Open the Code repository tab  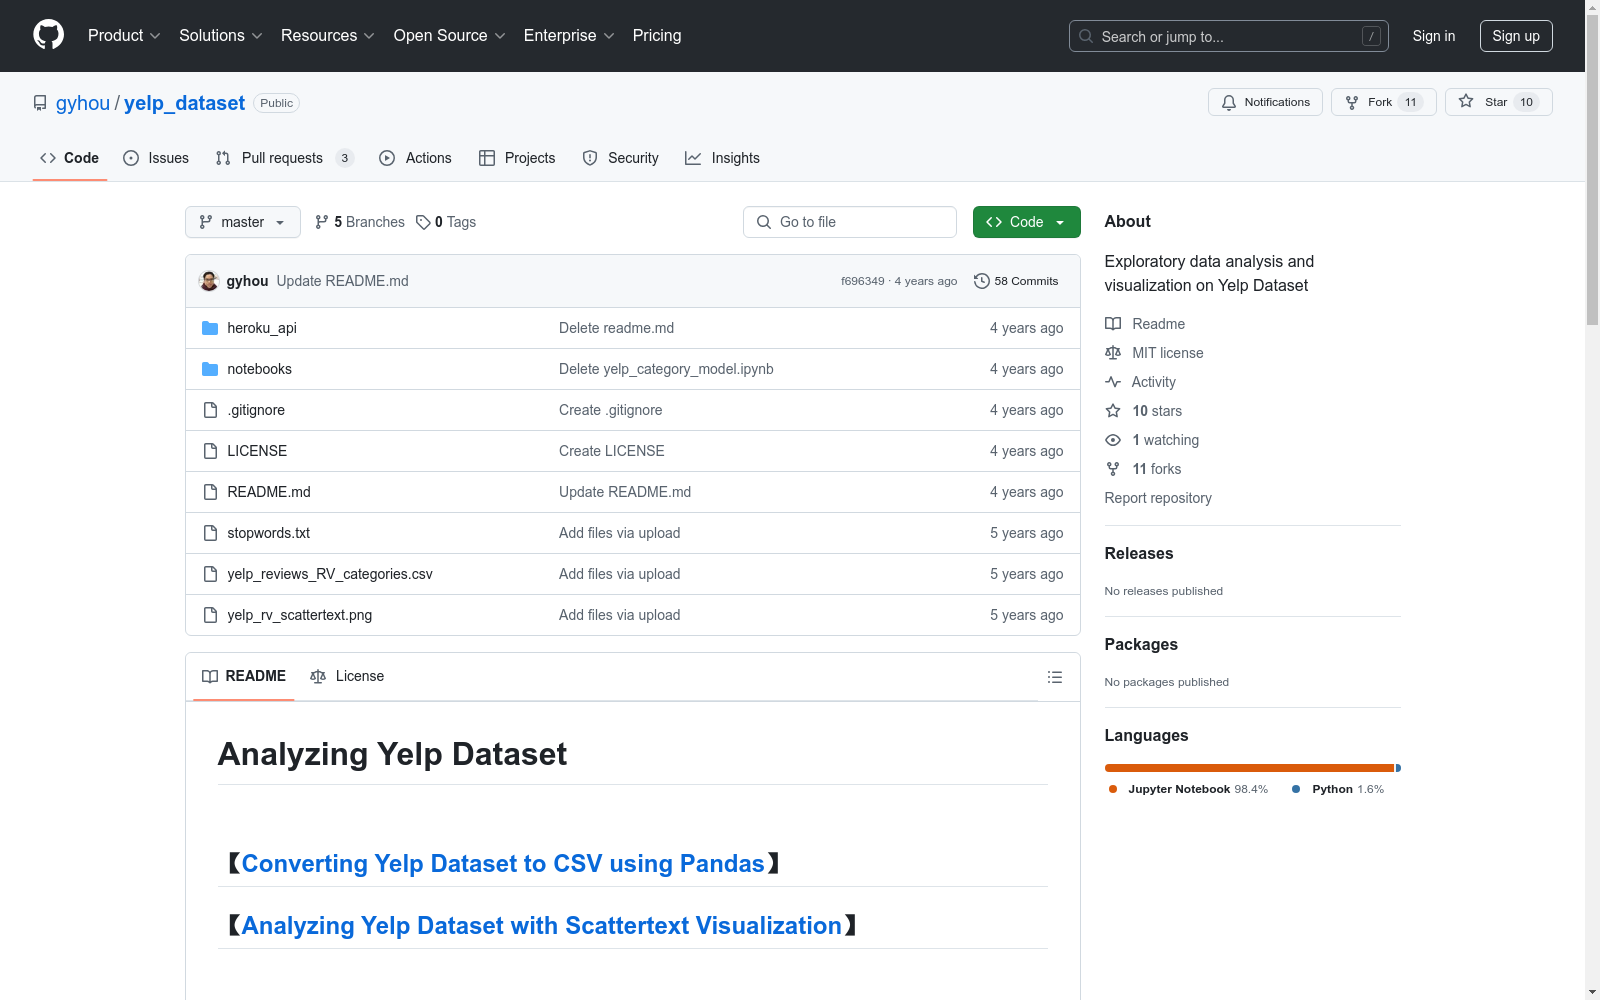pyautogui.click(x=70, y=158)
